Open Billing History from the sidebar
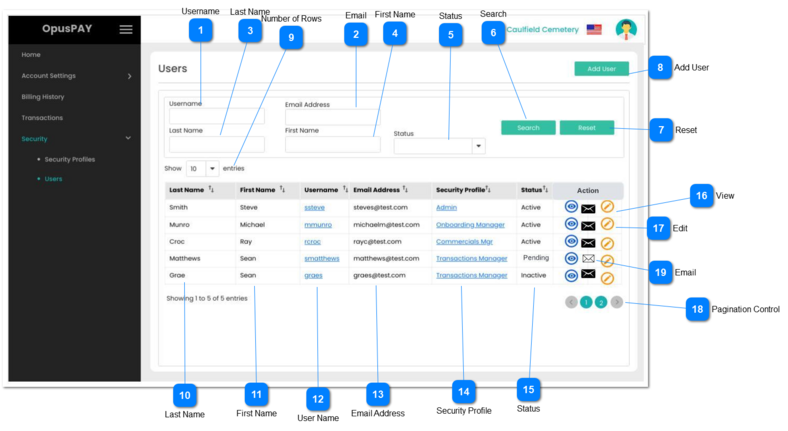The image size is (788, 431). pos(43,97)
